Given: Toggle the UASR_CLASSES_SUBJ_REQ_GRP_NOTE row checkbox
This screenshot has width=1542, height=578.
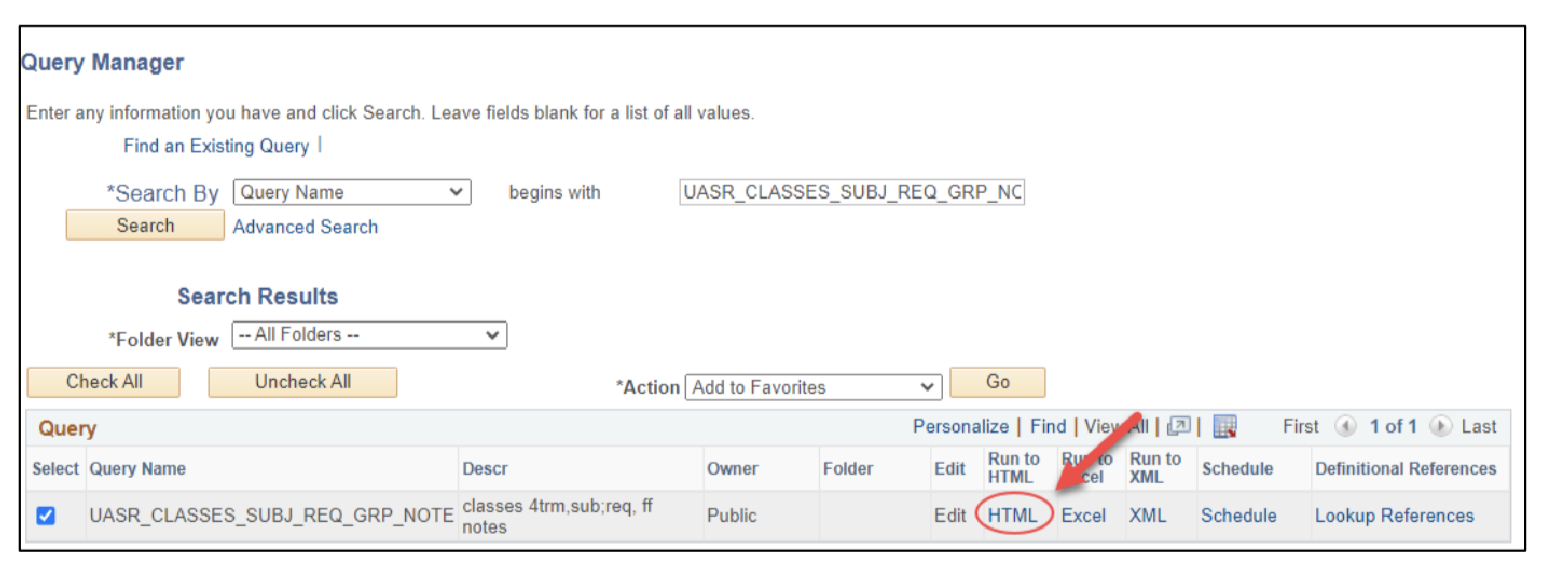Looking at the screenshot, I should 46,516.
